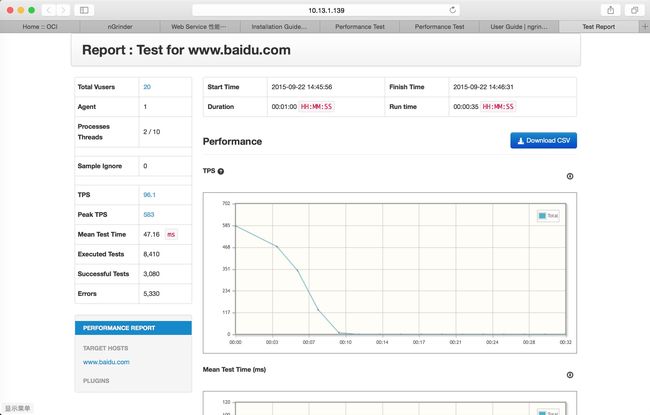Click the TPS value 96.1
650x415 pixels.
tap(149, 195)
